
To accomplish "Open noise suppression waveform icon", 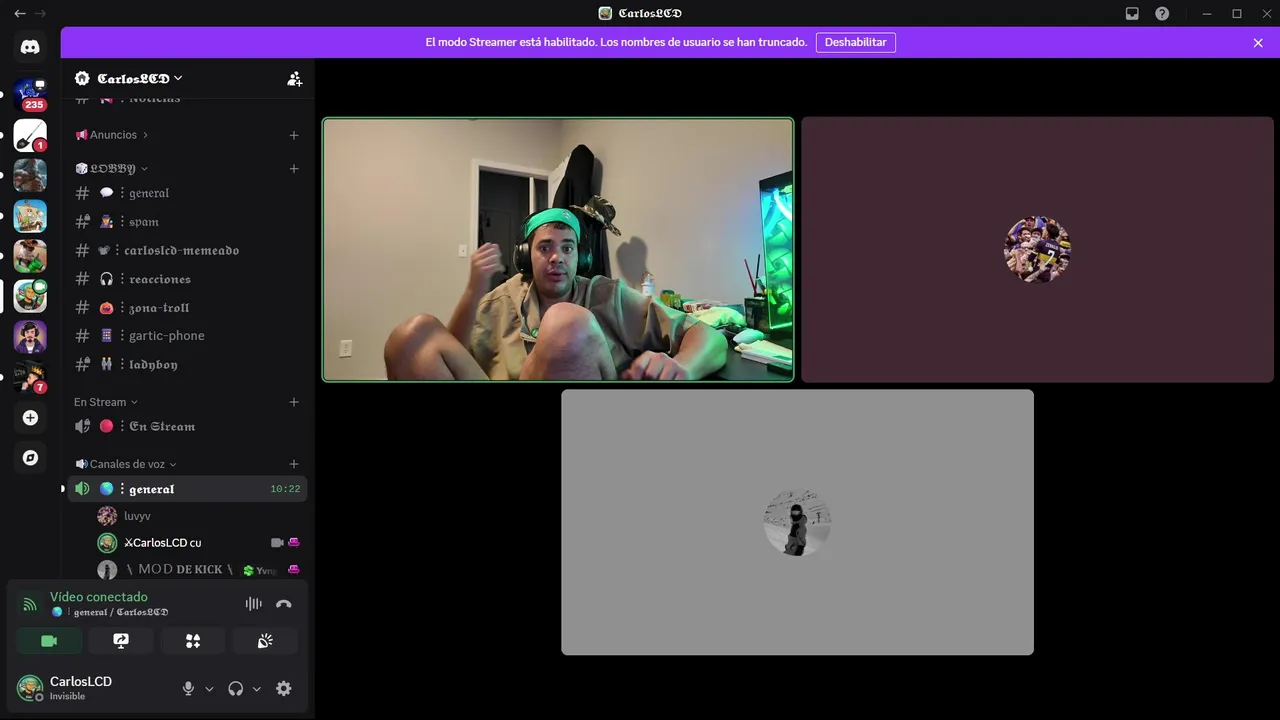I will (x=254, y=604).
